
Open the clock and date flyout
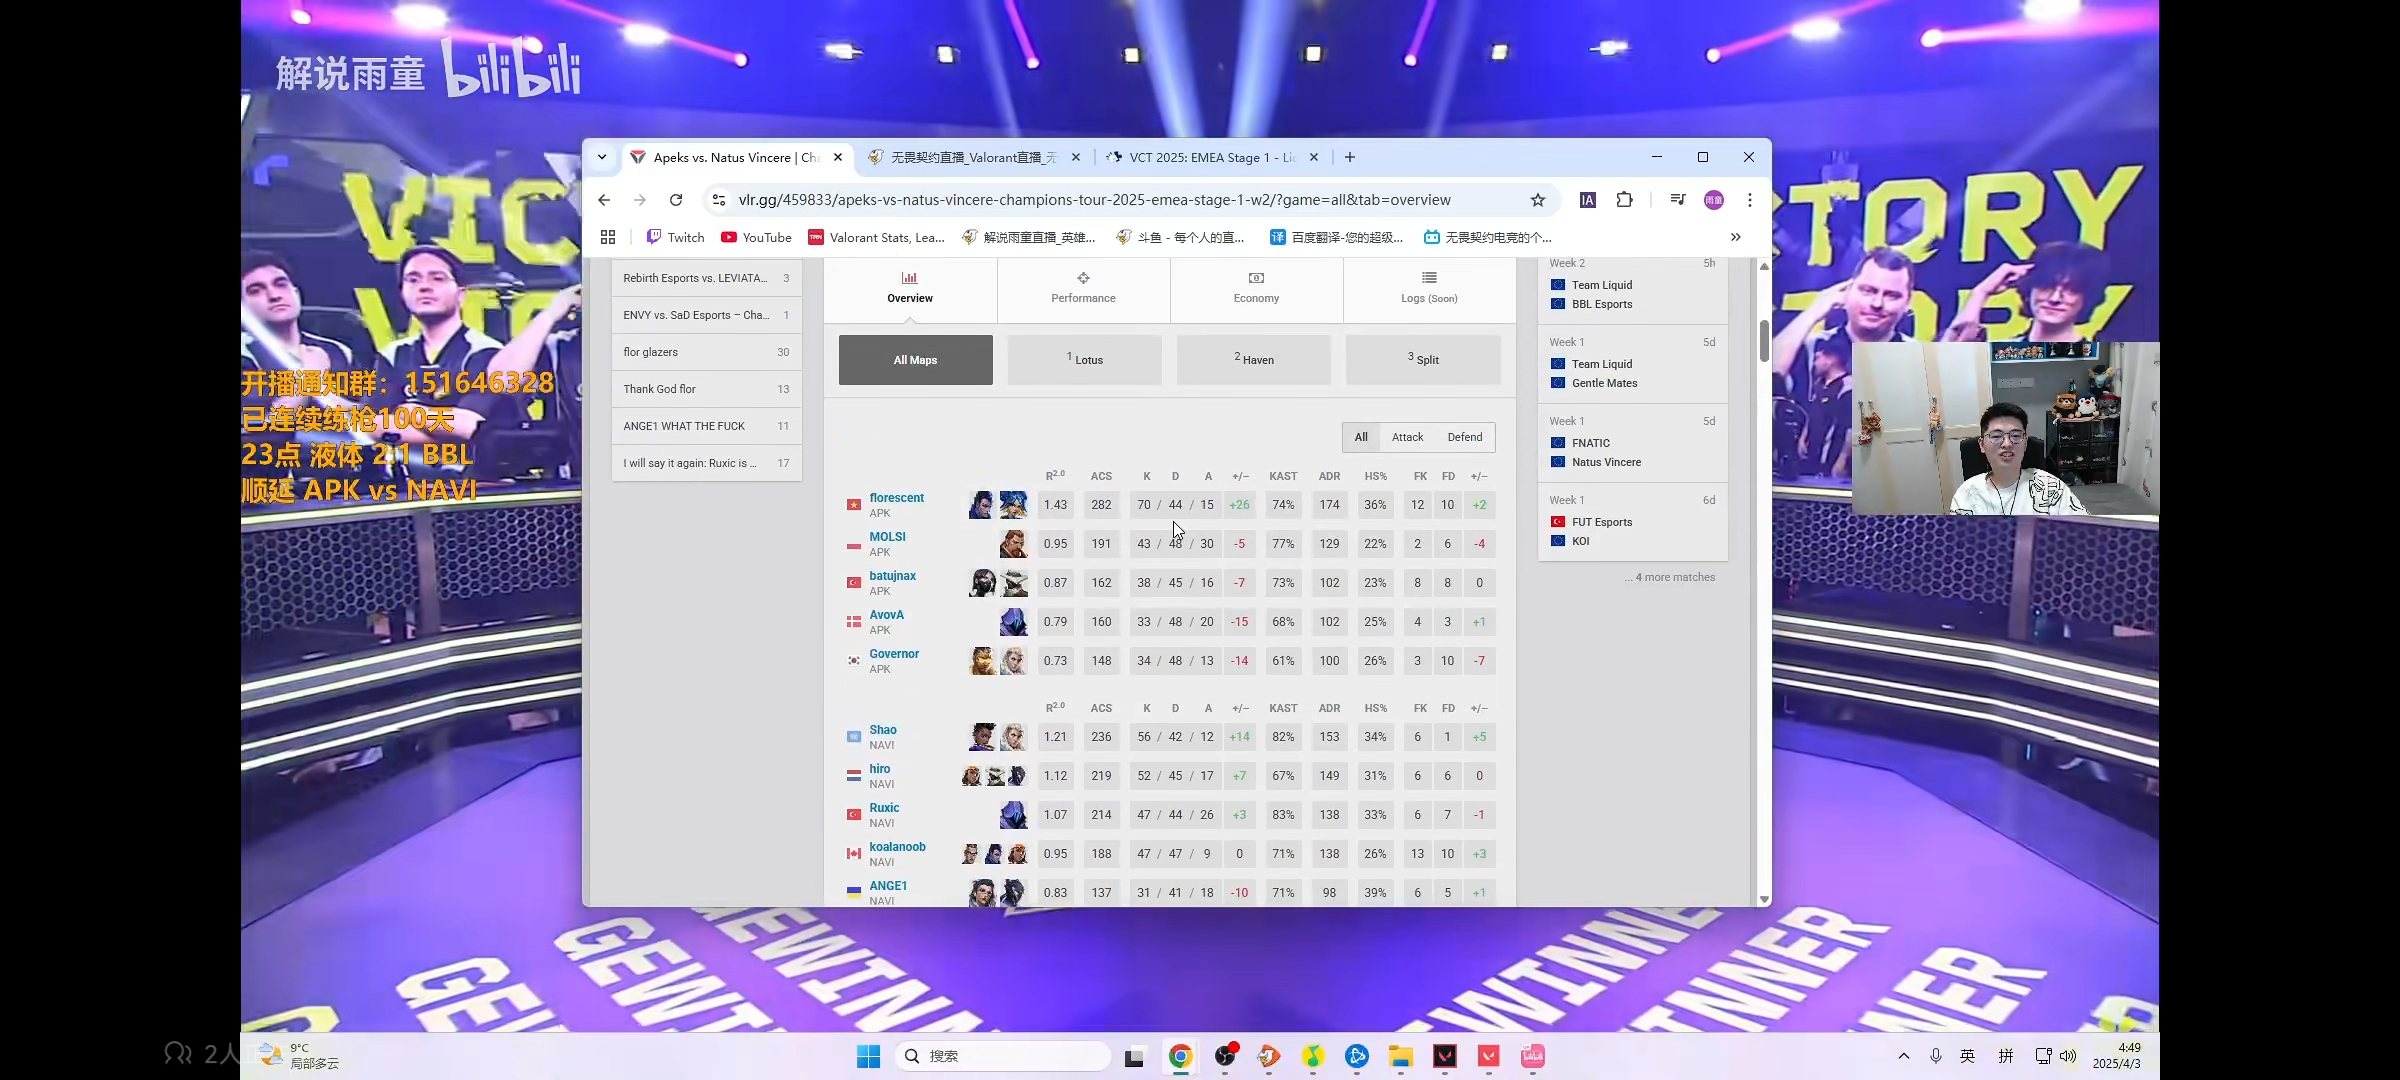(2118, 1056)
